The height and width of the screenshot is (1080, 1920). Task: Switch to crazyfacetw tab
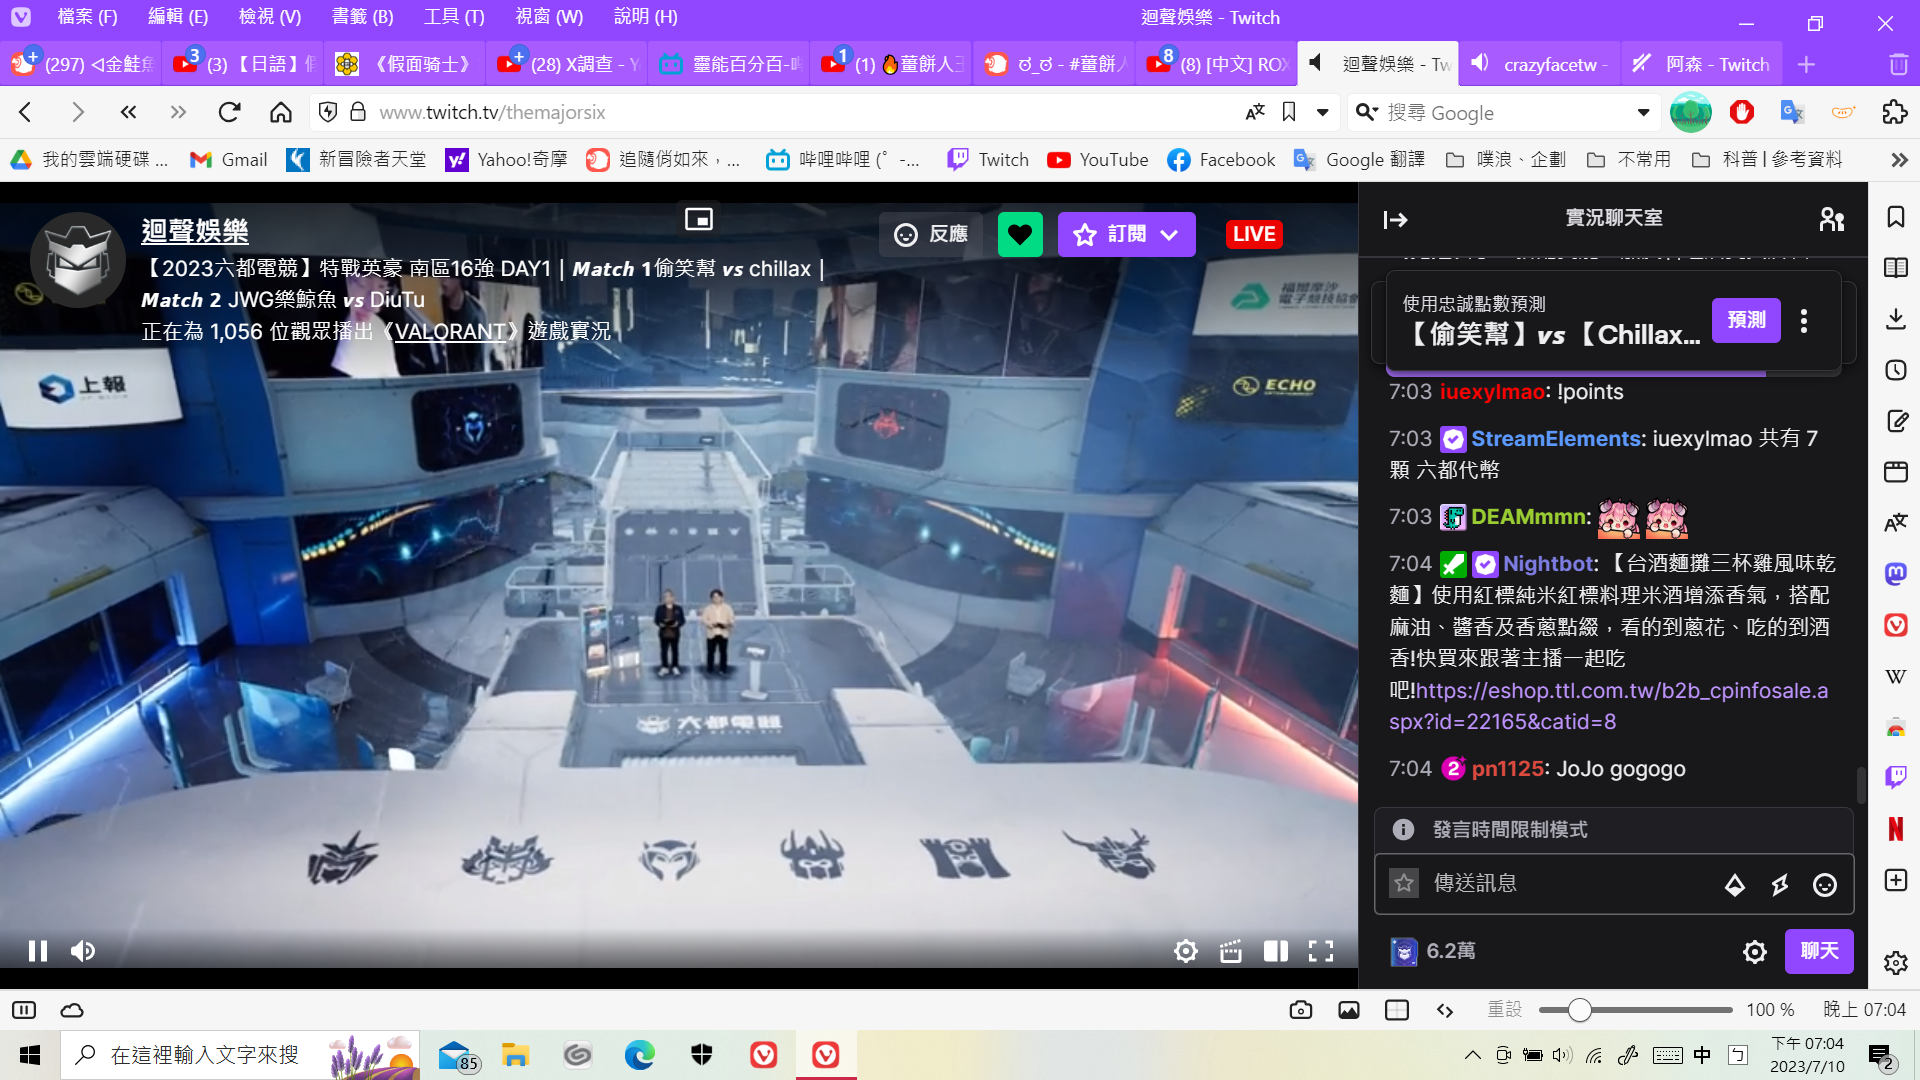tap(1539, 64)
